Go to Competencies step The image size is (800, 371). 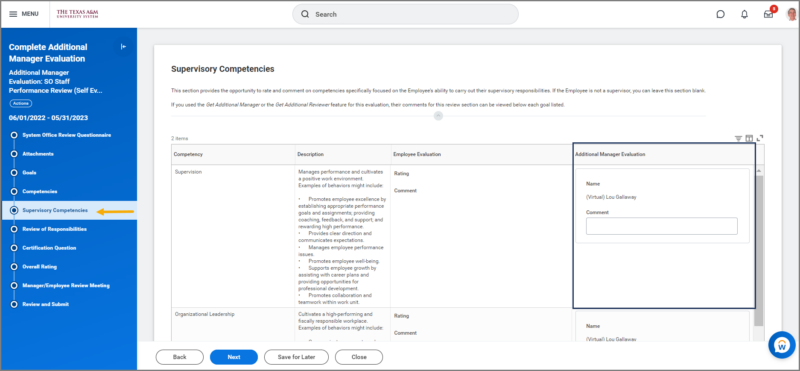(40, 191)
